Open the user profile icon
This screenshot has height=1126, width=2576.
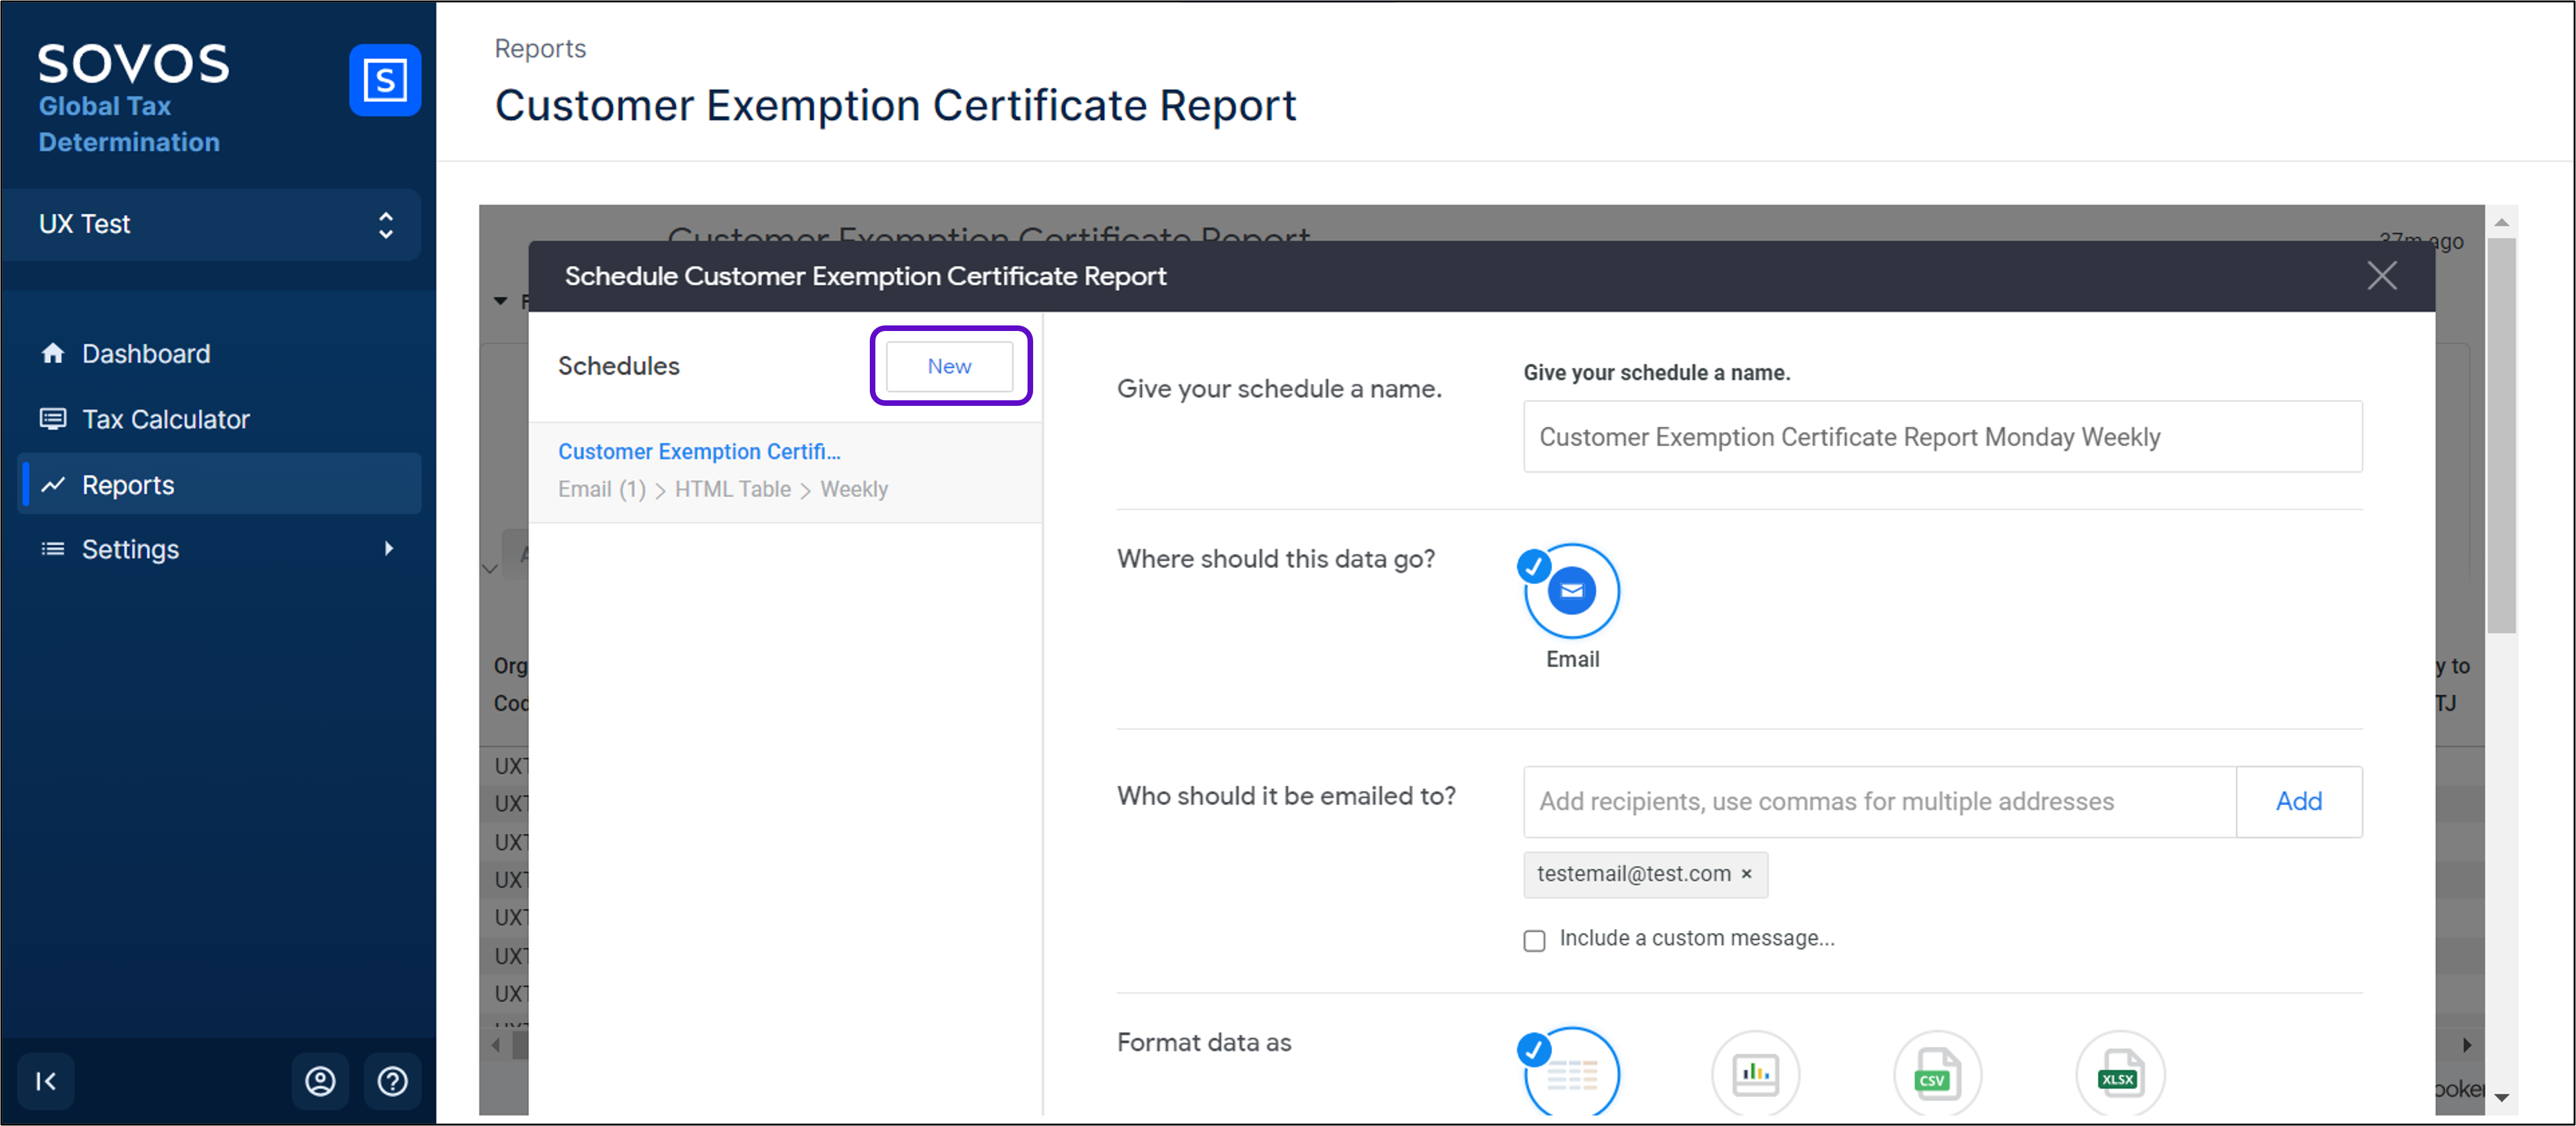pos(320,1081)
